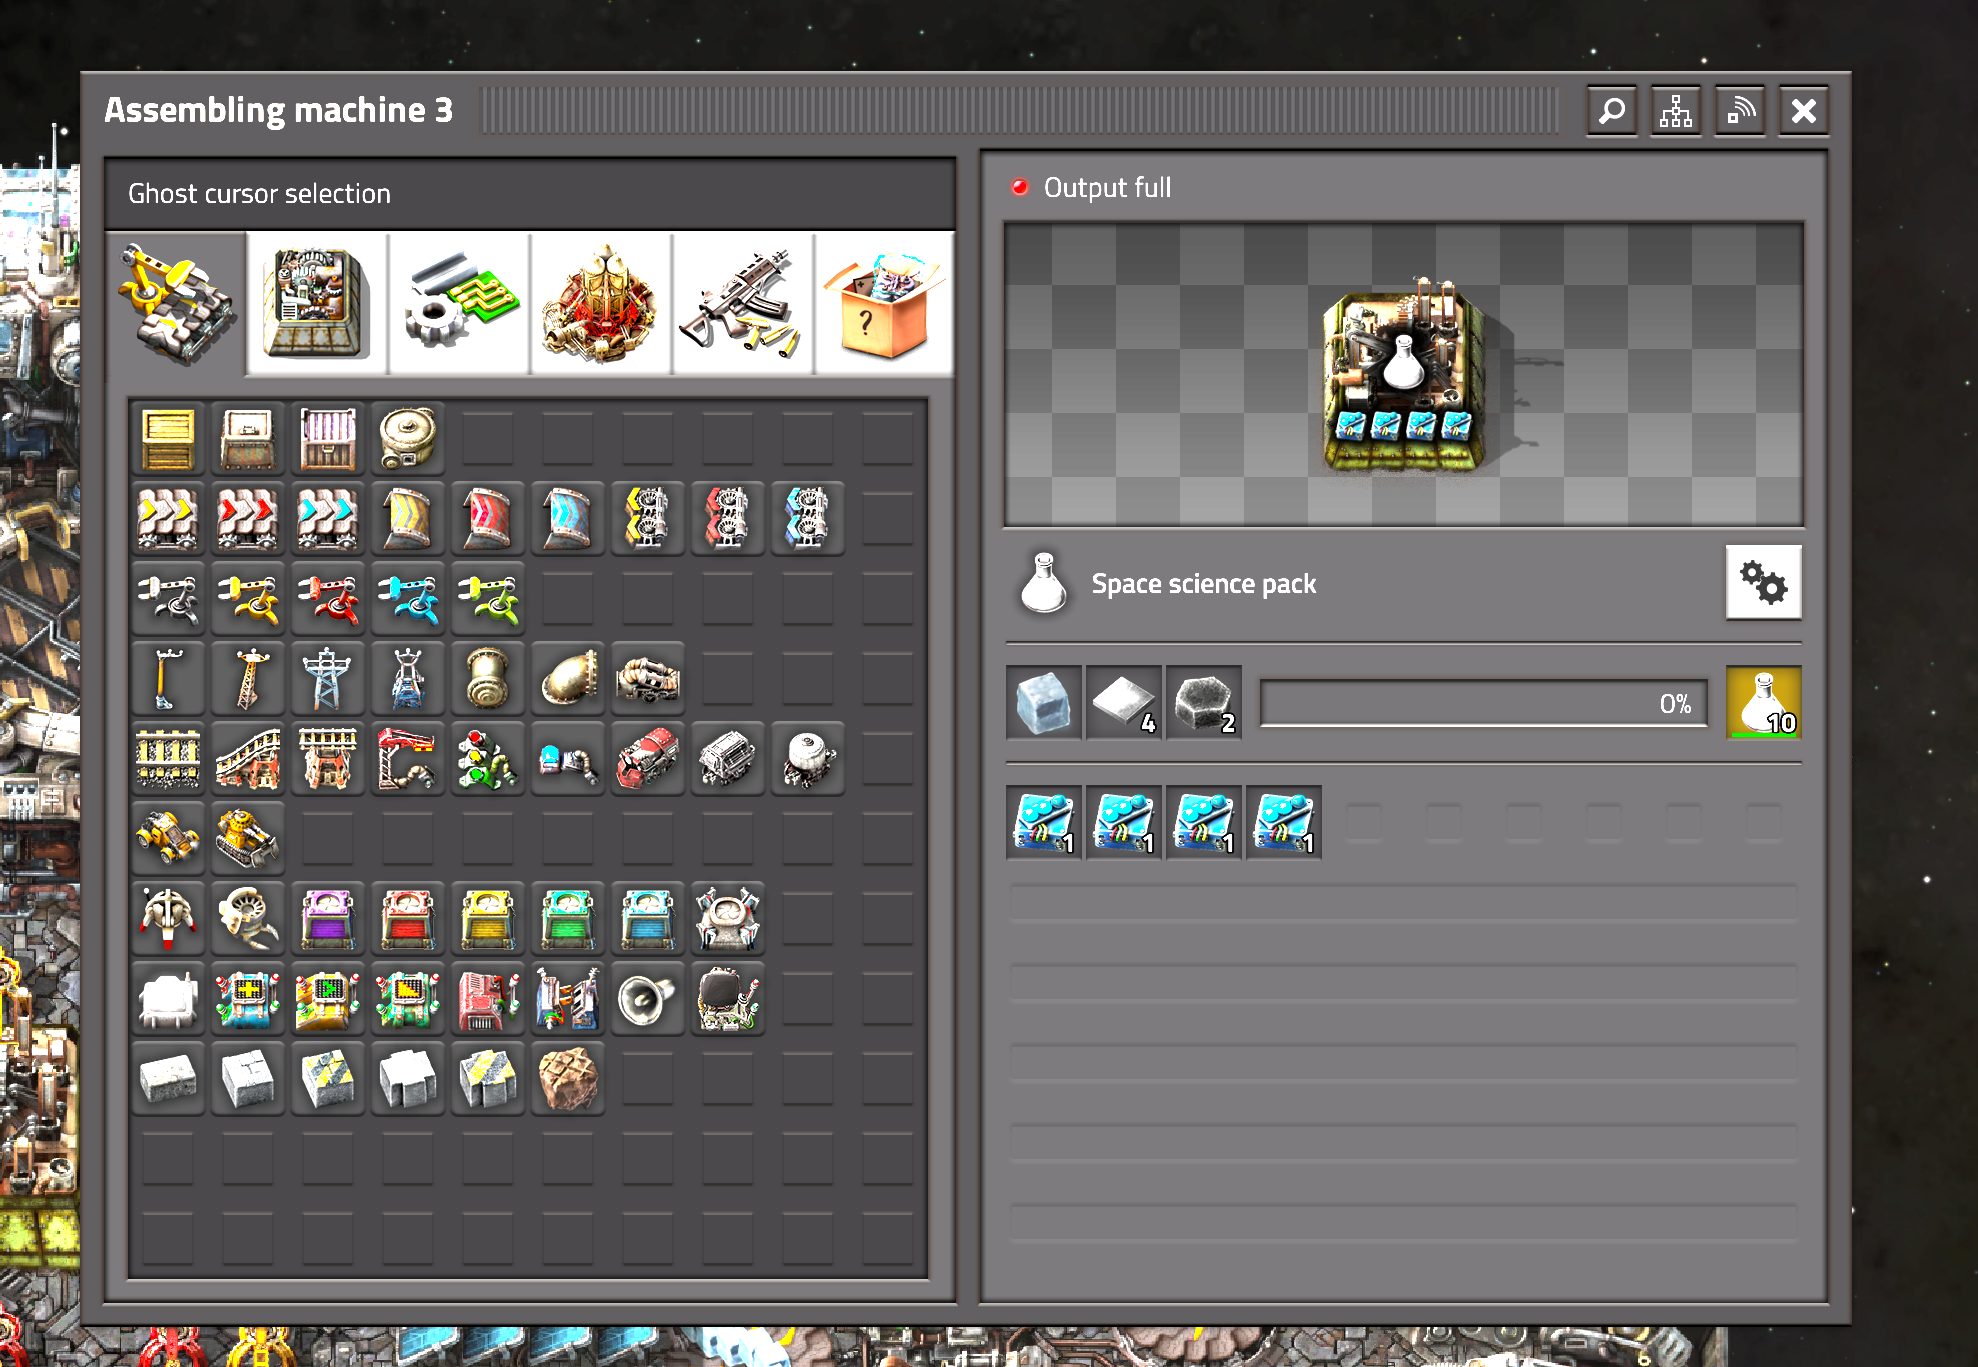Open the logistic network view button

pos(1676,110)
